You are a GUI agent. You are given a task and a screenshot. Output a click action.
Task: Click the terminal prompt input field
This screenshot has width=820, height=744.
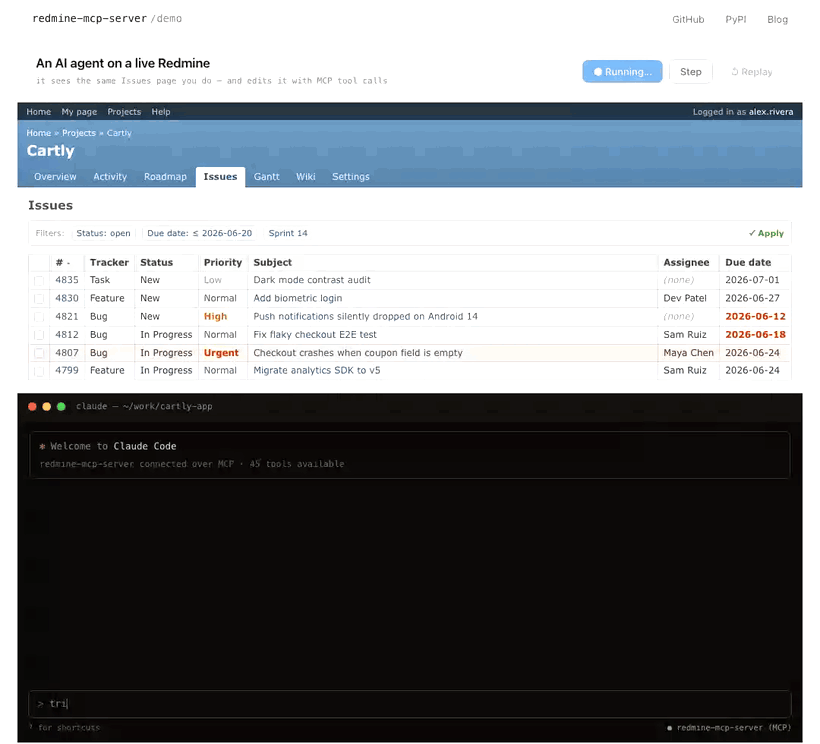point(409,704)
